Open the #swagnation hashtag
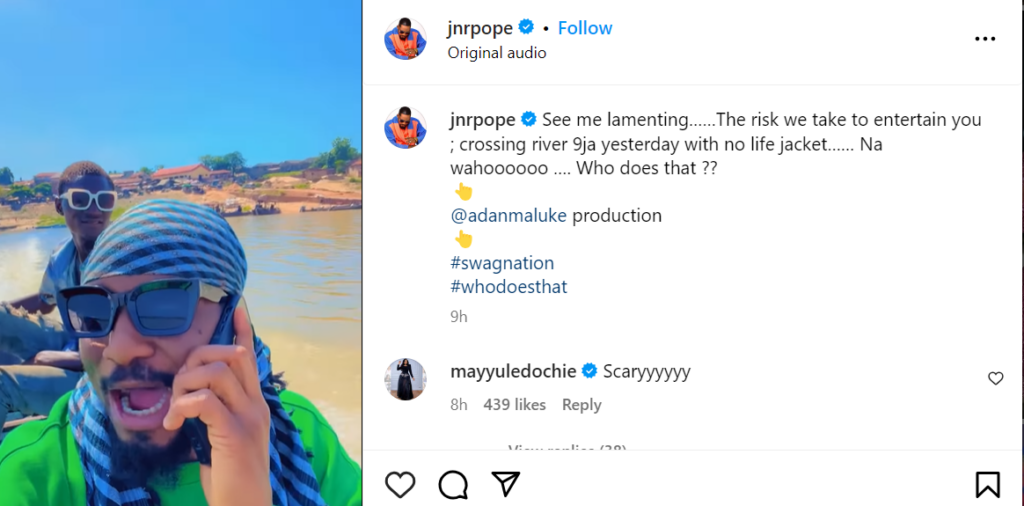The height and width of the screenshot is (506, 1024). 503,263
